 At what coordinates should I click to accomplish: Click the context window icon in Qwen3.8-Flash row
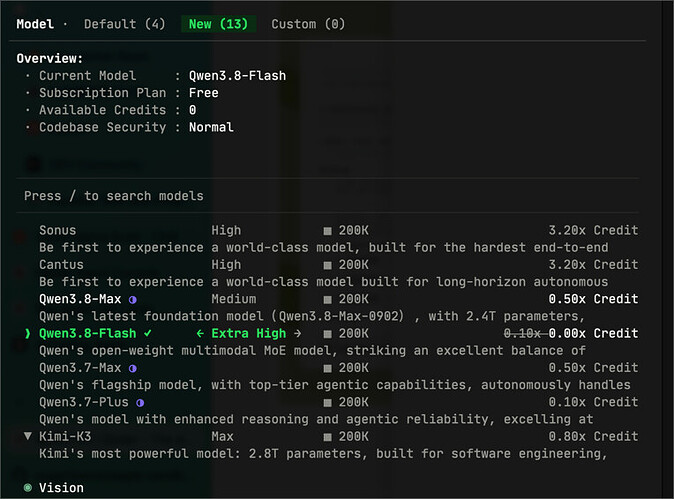point(328,334)
